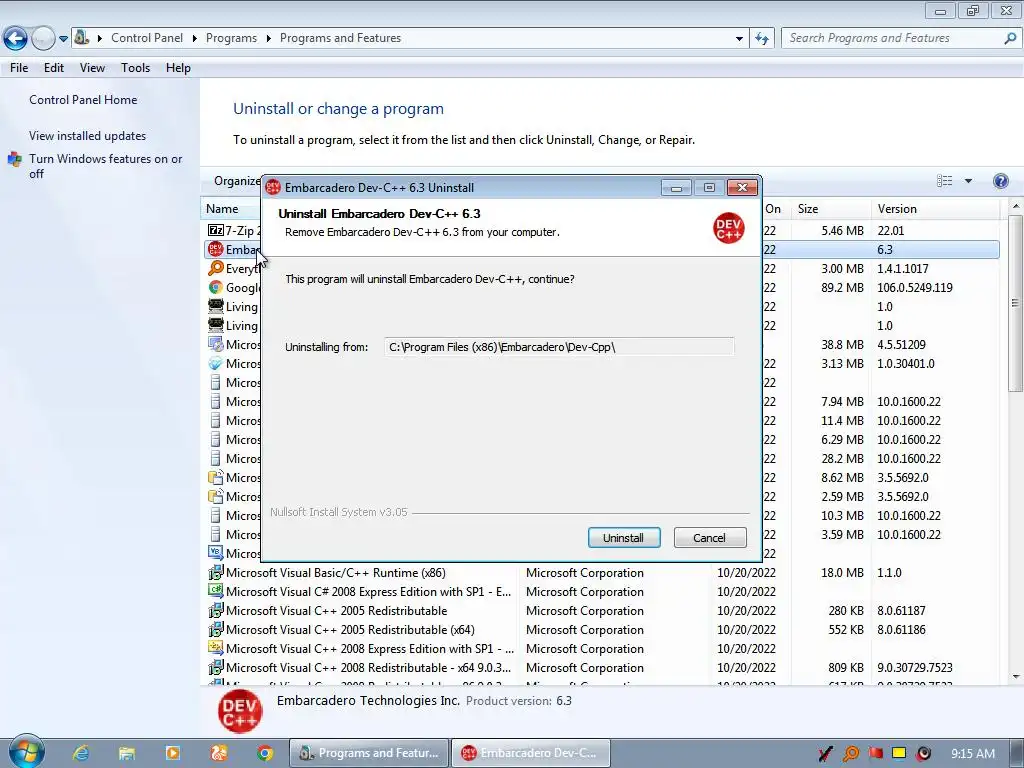Open the Windows Start orb
This screenshot has height=768, width=1024.
point(26,752)
